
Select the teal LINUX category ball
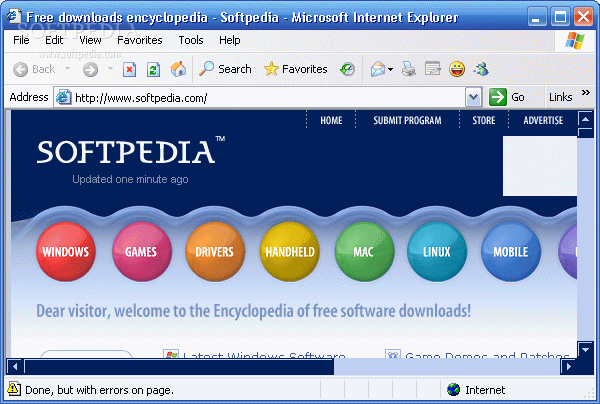pyautogui.click(x=437, y=252)
